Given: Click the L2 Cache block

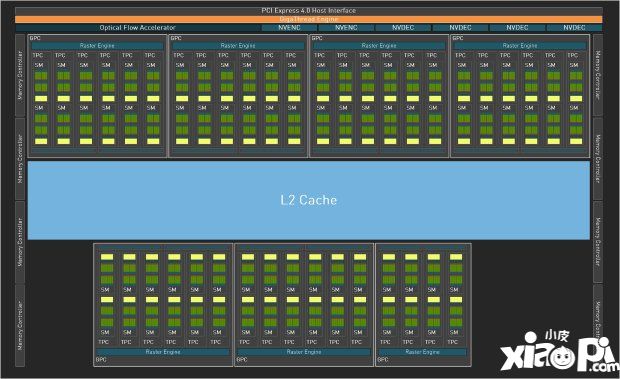Looking at the screenshot, I should click(x=308, y=200).
